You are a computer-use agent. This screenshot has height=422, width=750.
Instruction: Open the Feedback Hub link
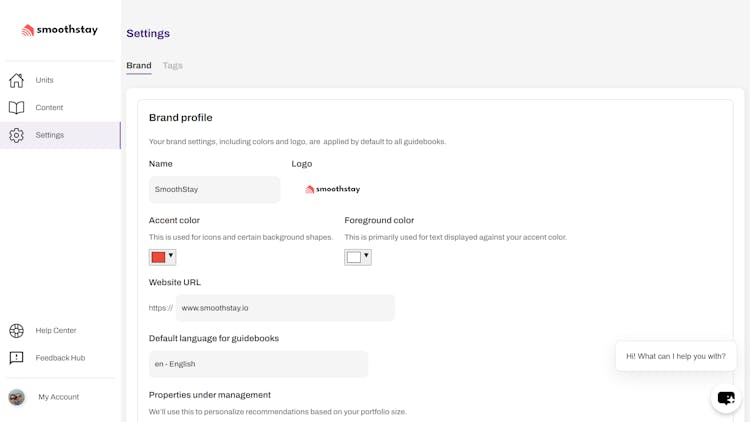(60, 358)
